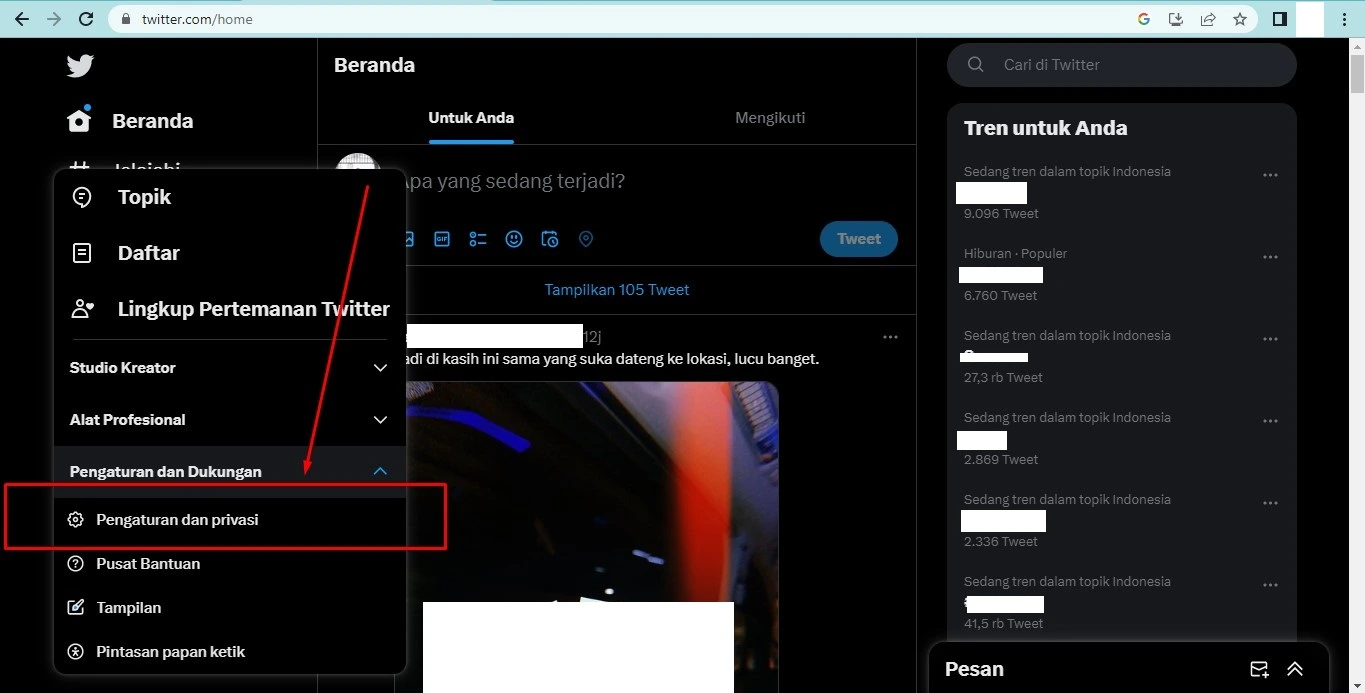This screenshot has width=1365, height=693.
Task: Bookmark this page with the star
Action: [1240, 19]
